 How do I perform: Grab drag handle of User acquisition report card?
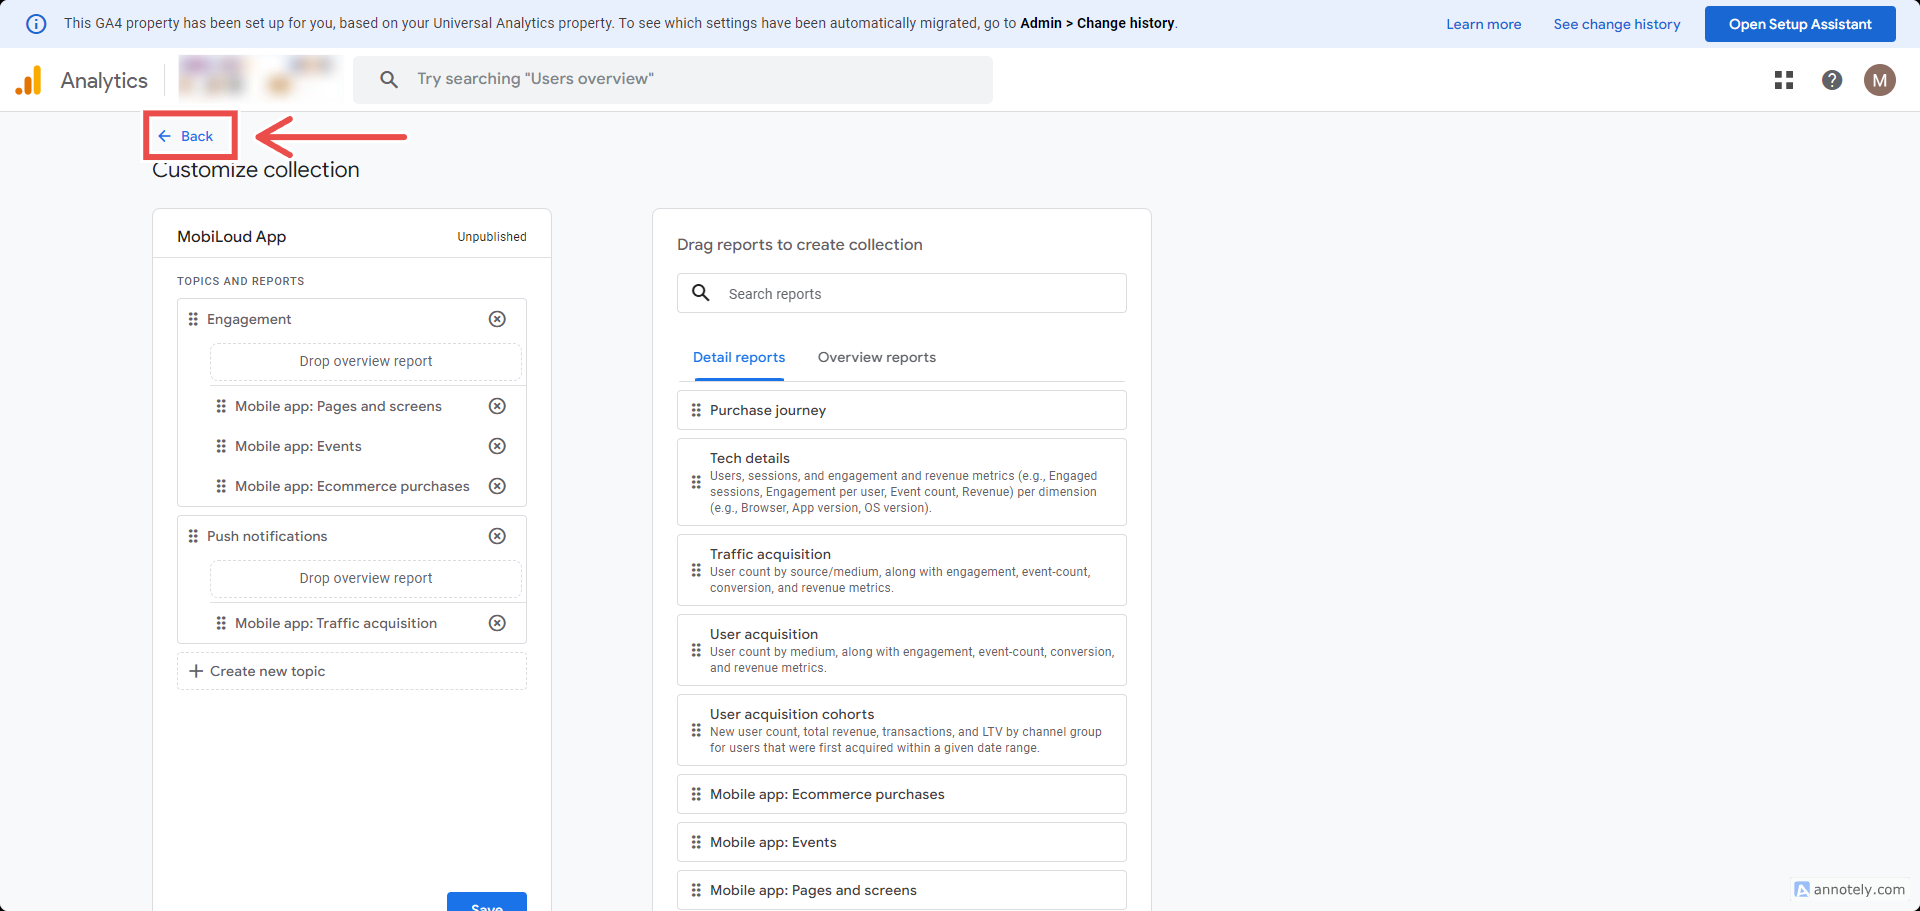tap(696, 650)
